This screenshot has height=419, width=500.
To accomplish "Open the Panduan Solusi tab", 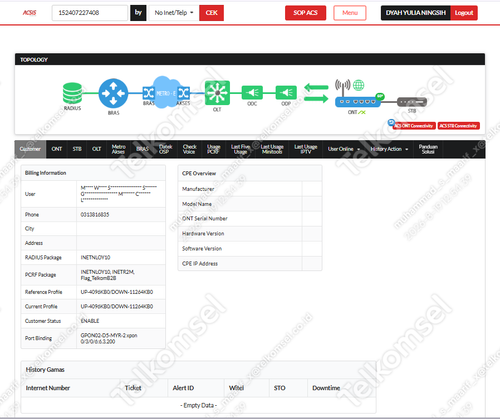I will coord(428,149).
